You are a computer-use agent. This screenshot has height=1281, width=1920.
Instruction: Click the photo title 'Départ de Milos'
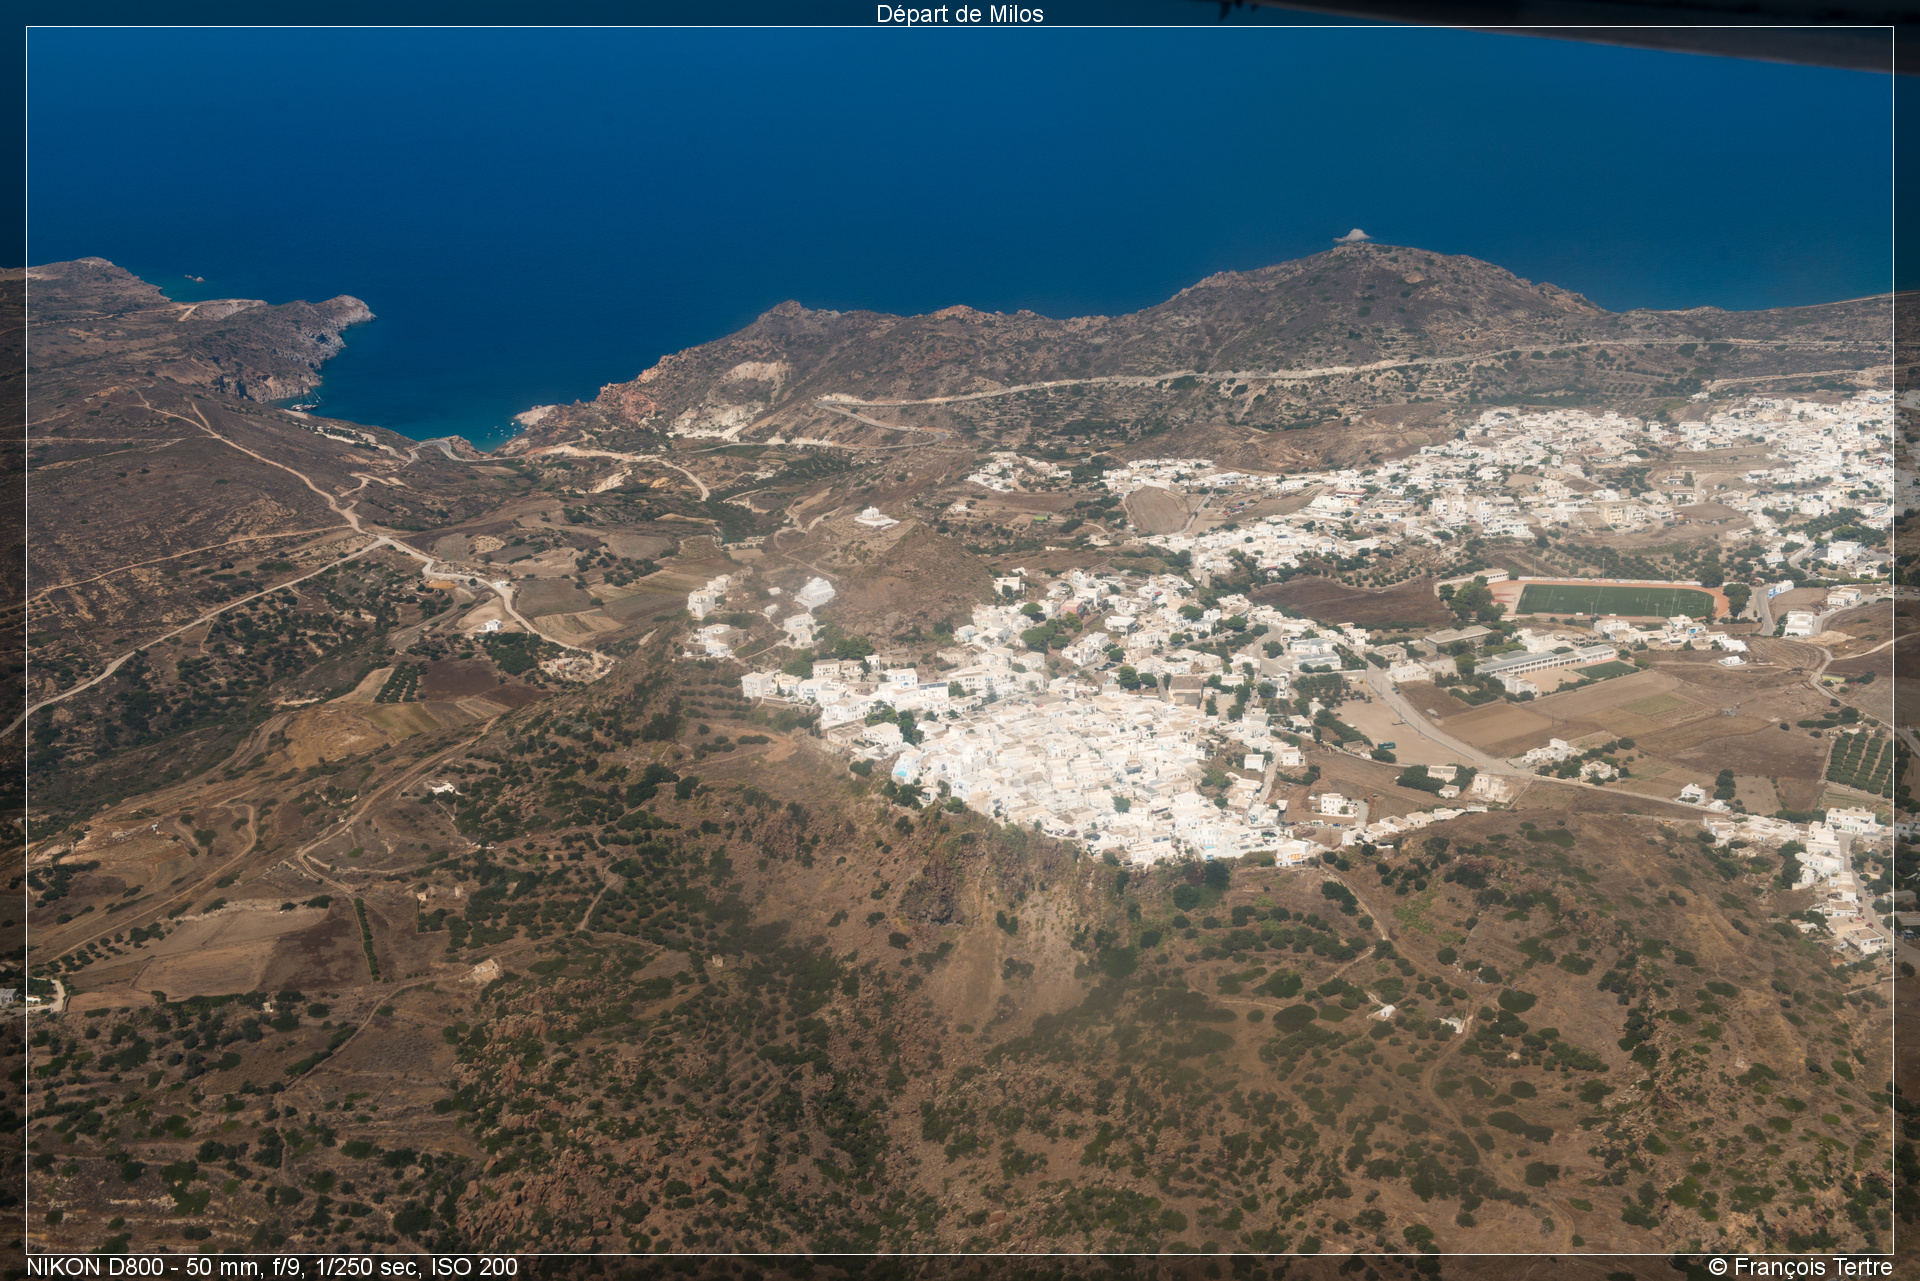[960, 14]
